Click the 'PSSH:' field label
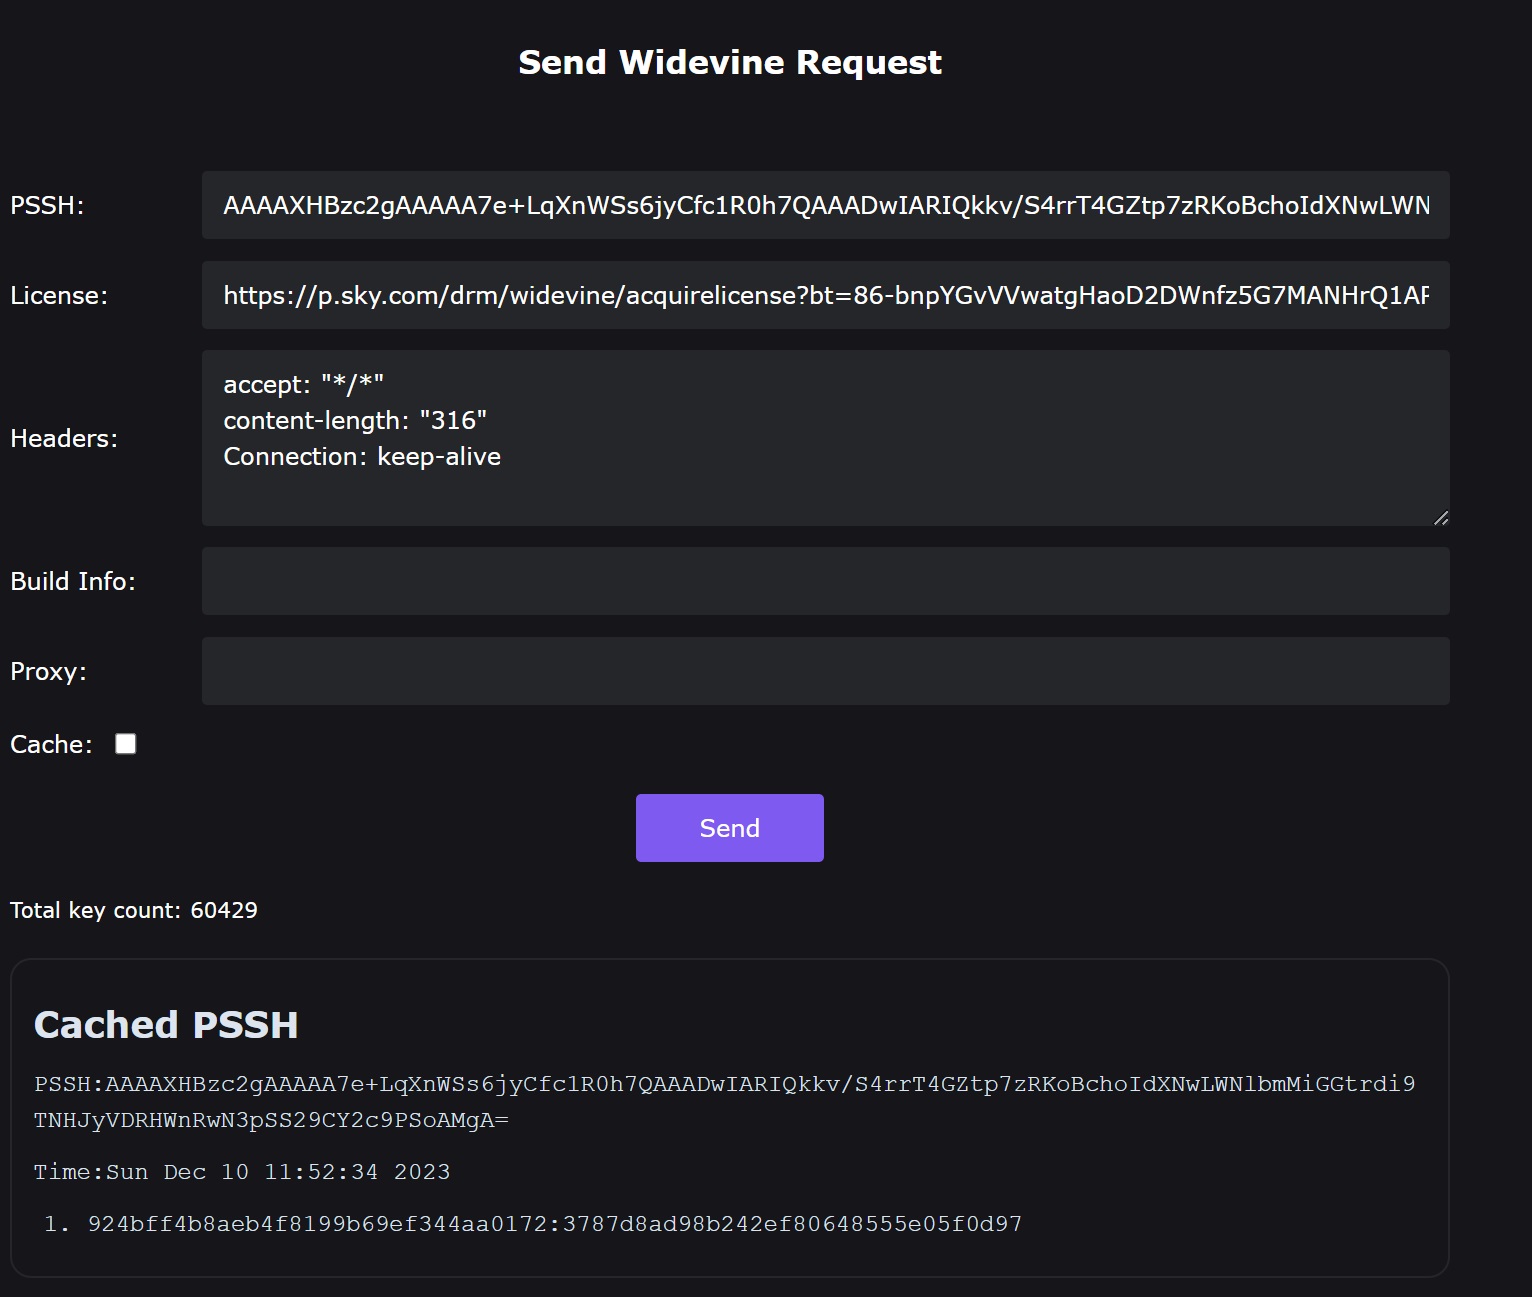This screenshot has height=1297, width=1532. tap(47, 205)
